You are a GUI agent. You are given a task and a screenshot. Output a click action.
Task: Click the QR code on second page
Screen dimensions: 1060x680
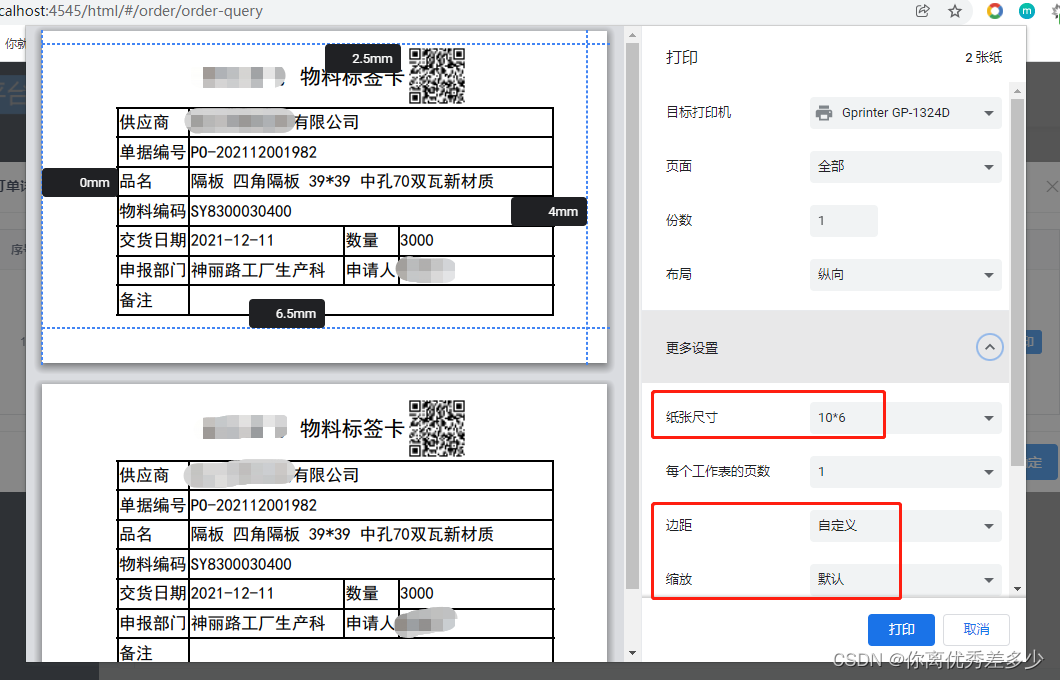[x=437, y=428]
